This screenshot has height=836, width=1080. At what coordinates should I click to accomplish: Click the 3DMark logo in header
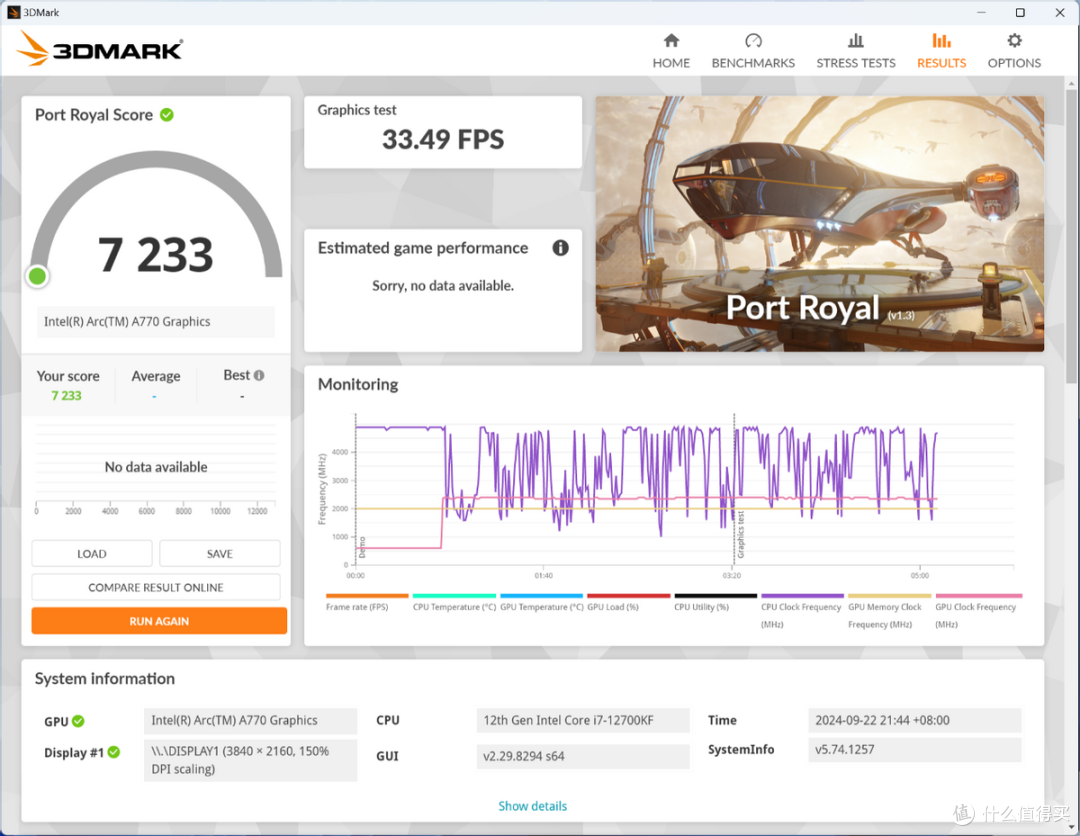(100, 49)
